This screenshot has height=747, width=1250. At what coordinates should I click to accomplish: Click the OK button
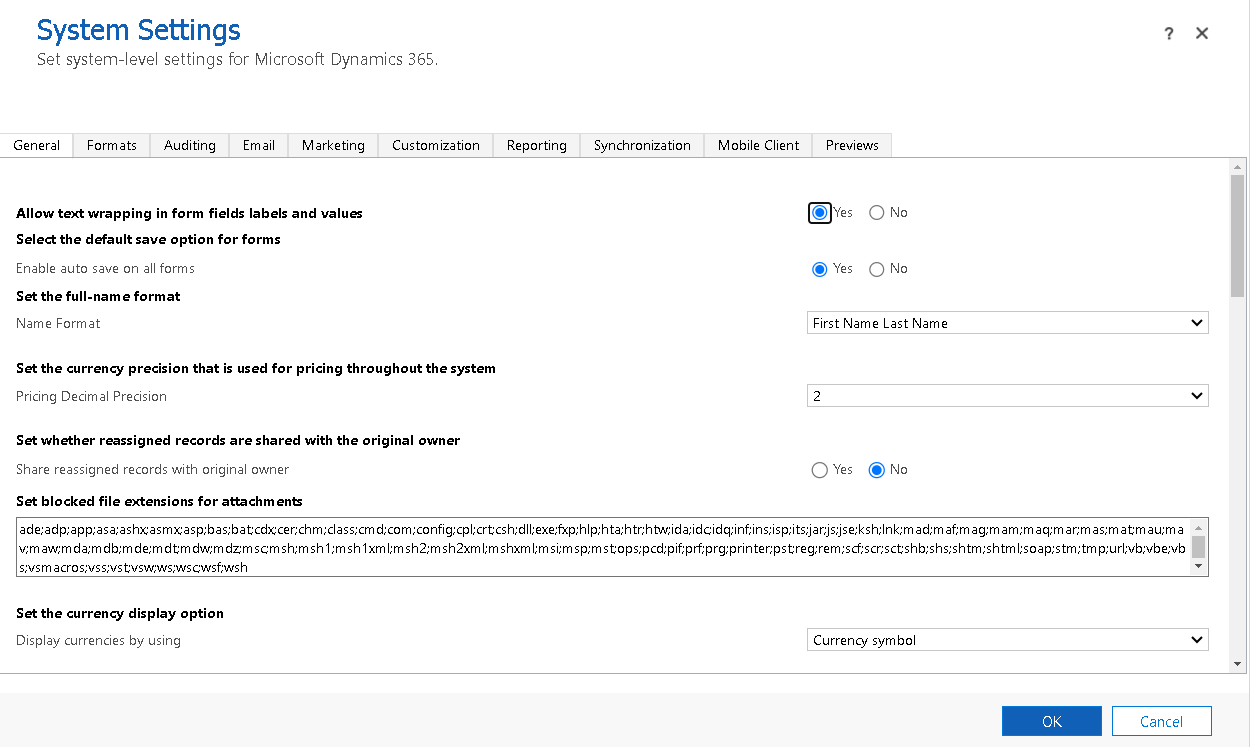1052,721
